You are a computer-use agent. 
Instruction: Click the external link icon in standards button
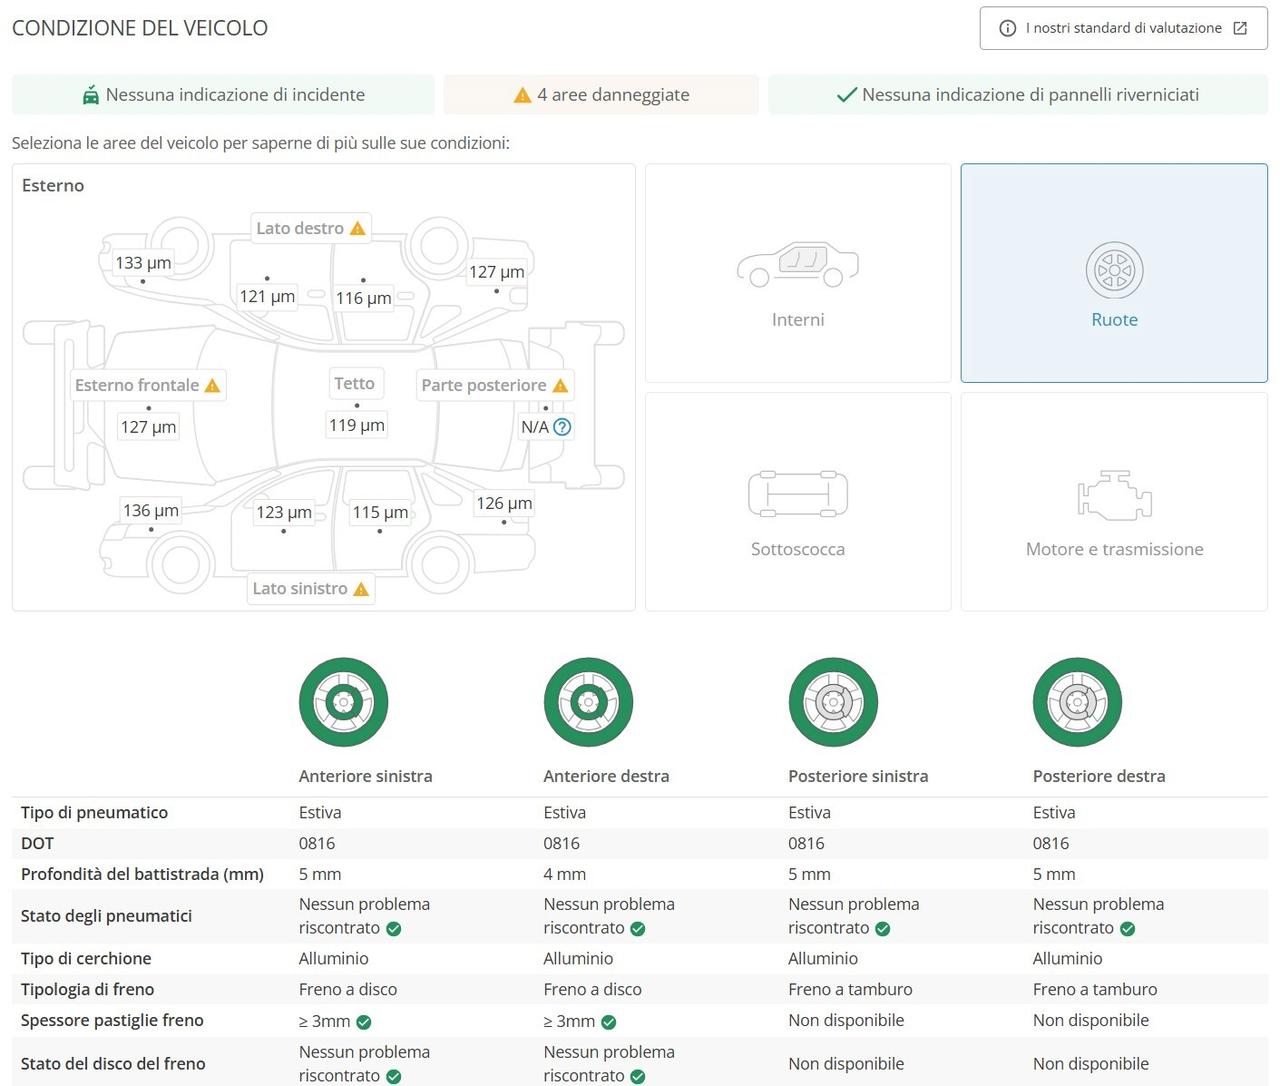[x=1240, y=28]
